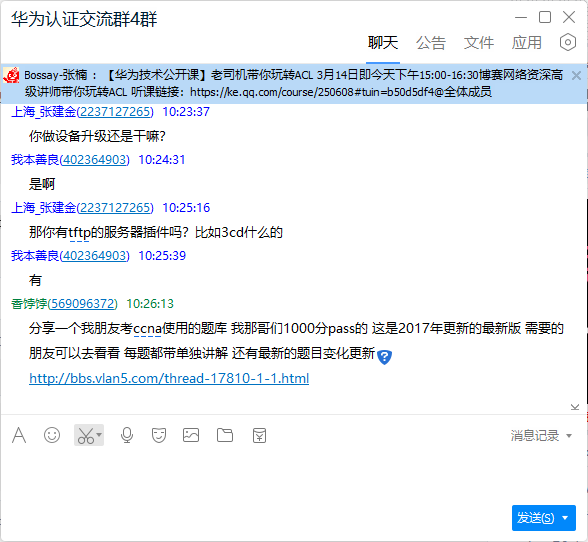Dismiss the pinned announcement banner
Viewport: 588px width, 542px height.
tap(576, 76)
